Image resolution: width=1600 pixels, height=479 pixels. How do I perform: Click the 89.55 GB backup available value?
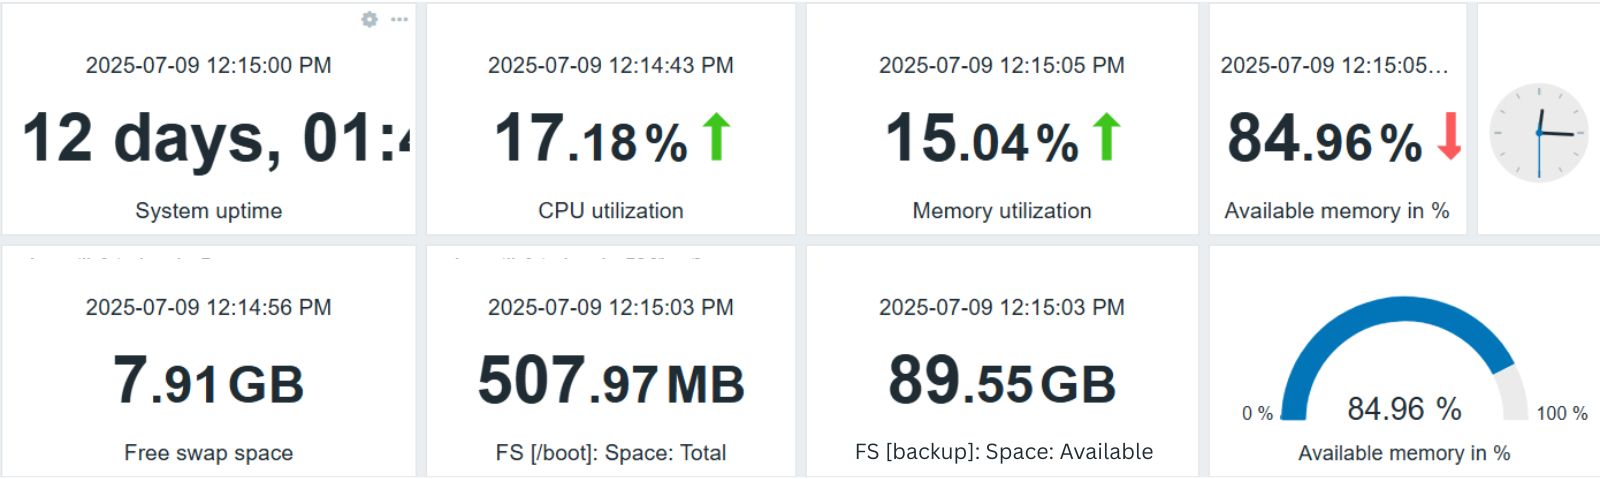click(x=1002, y=381)
